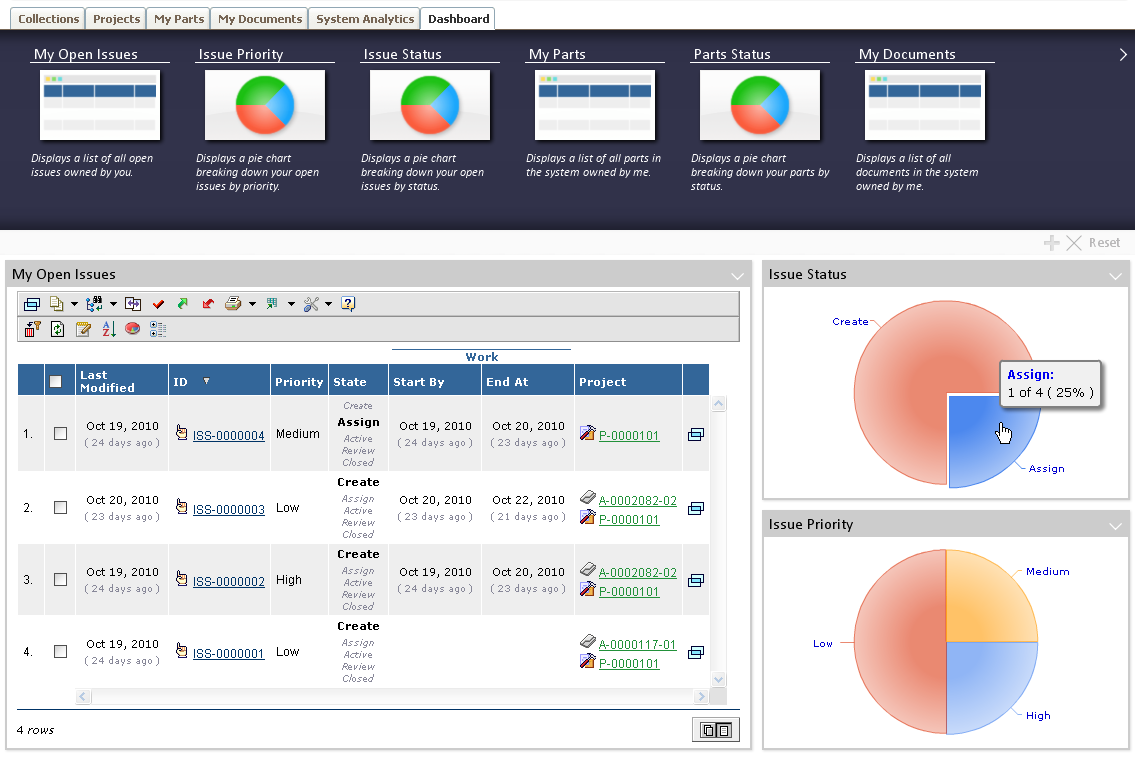Check the select-all checkbox in table header
The width and height of the screenshot is (1135, 769).
(x=56, y=381)
